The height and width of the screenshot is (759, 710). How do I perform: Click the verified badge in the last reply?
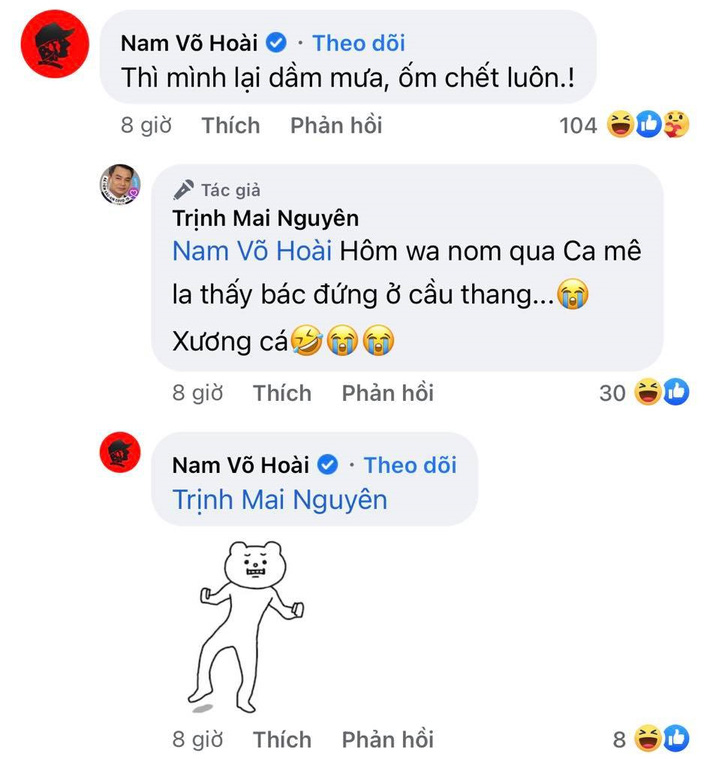pyautogui.click(x=328, y=465)
